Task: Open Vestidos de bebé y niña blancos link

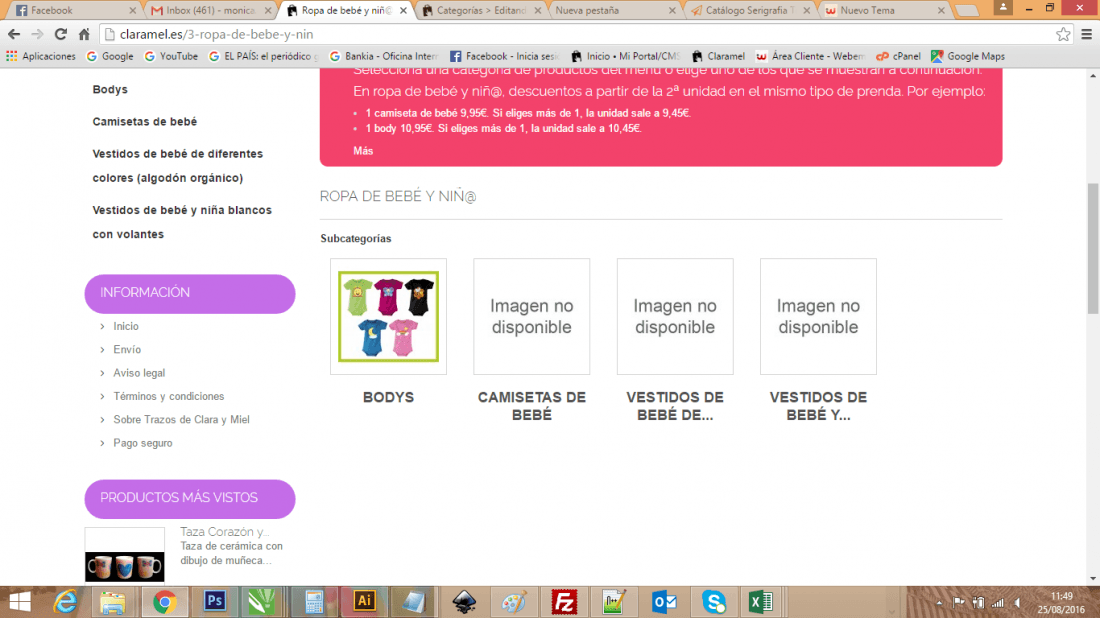Action: 182,222
